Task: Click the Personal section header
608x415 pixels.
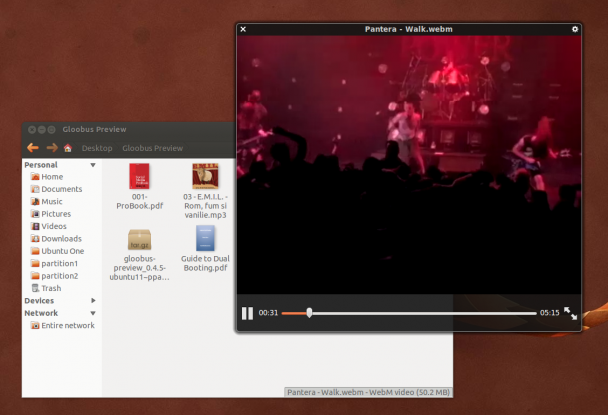Action: [x=41, y=165]
